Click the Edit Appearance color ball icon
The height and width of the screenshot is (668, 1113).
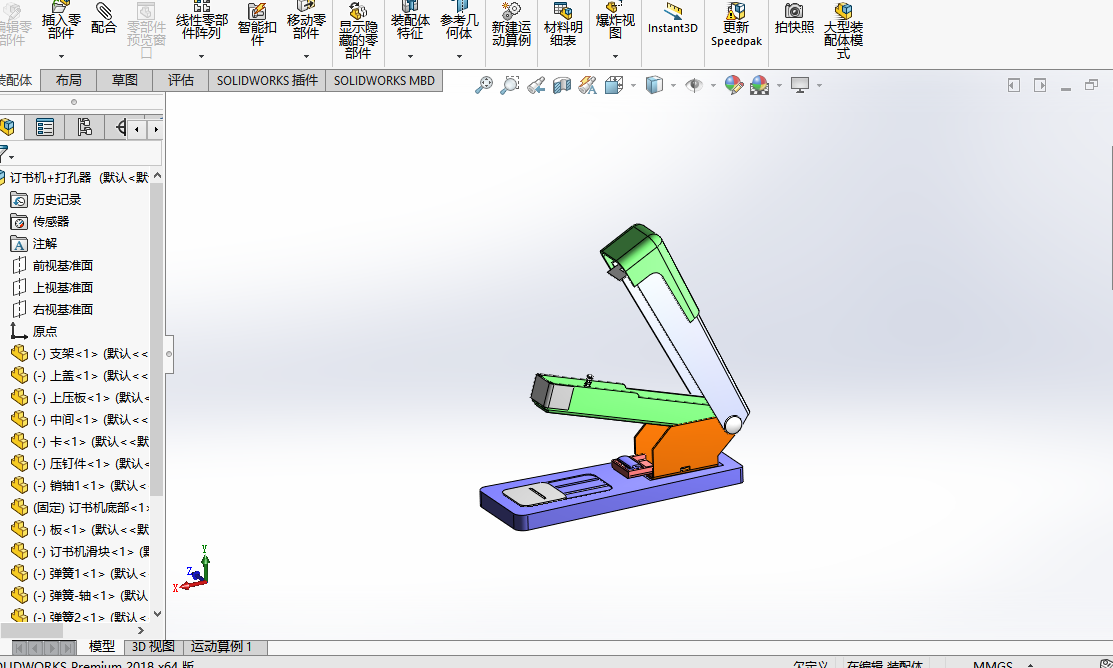click(733, 85)
